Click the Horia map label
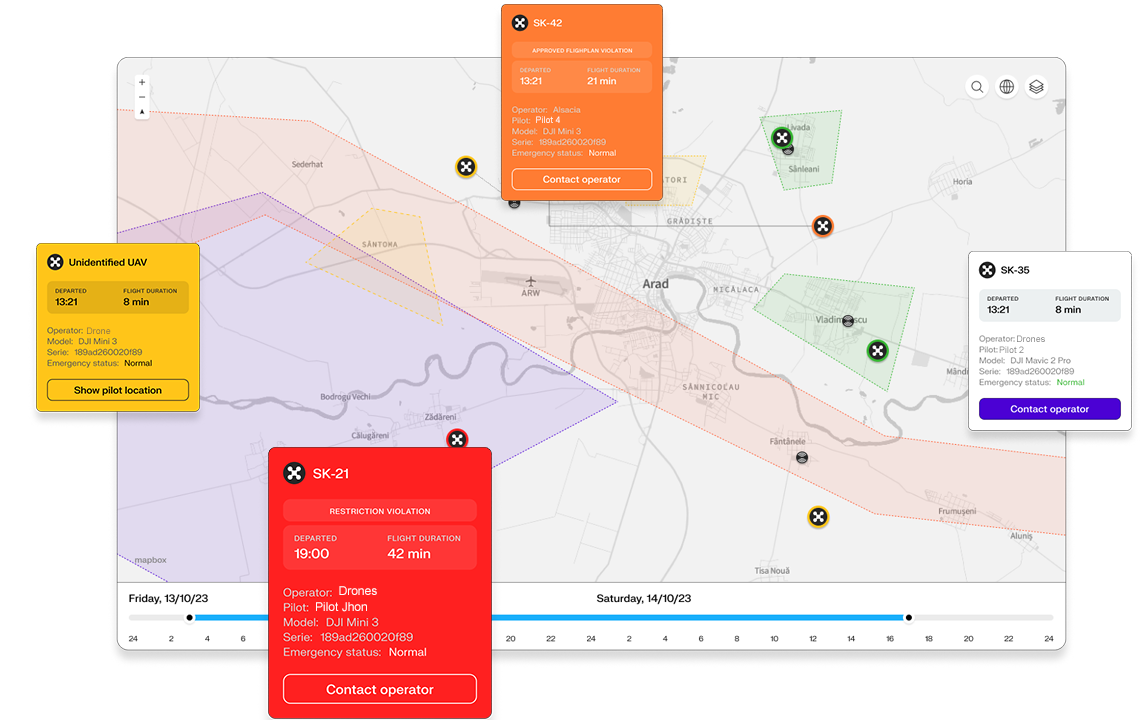 (x=962, y=182)
